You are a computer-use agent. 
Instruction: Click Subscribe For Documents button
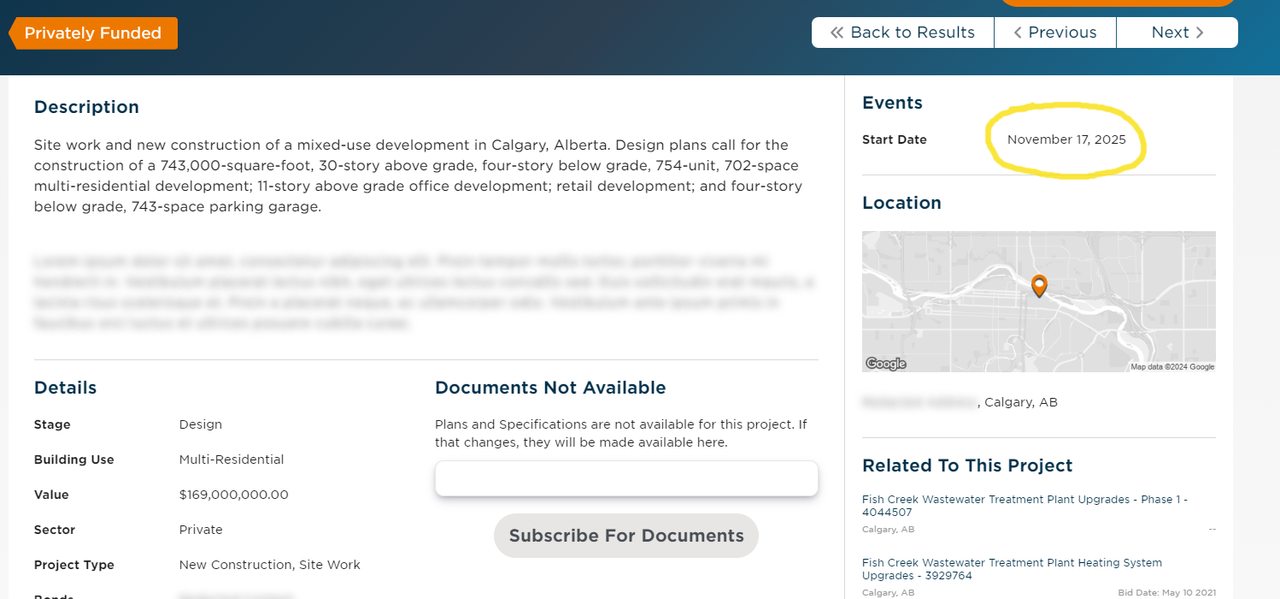coord(626,535)
